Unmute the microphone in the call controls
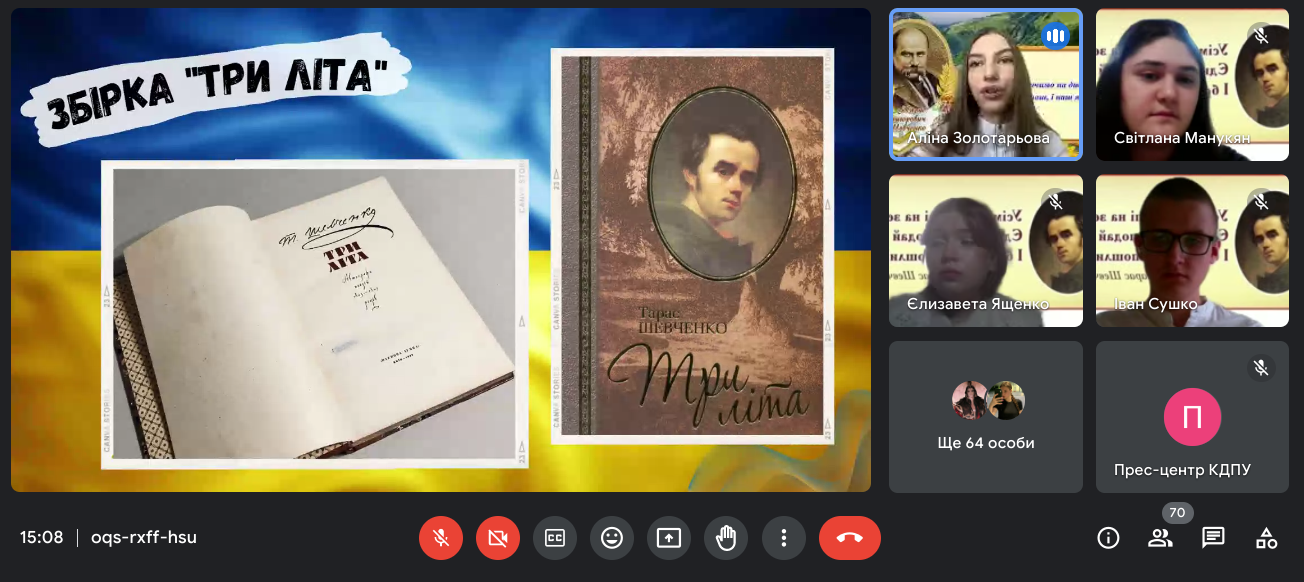This screenshot has height=582, width=1304. [440, 538]
